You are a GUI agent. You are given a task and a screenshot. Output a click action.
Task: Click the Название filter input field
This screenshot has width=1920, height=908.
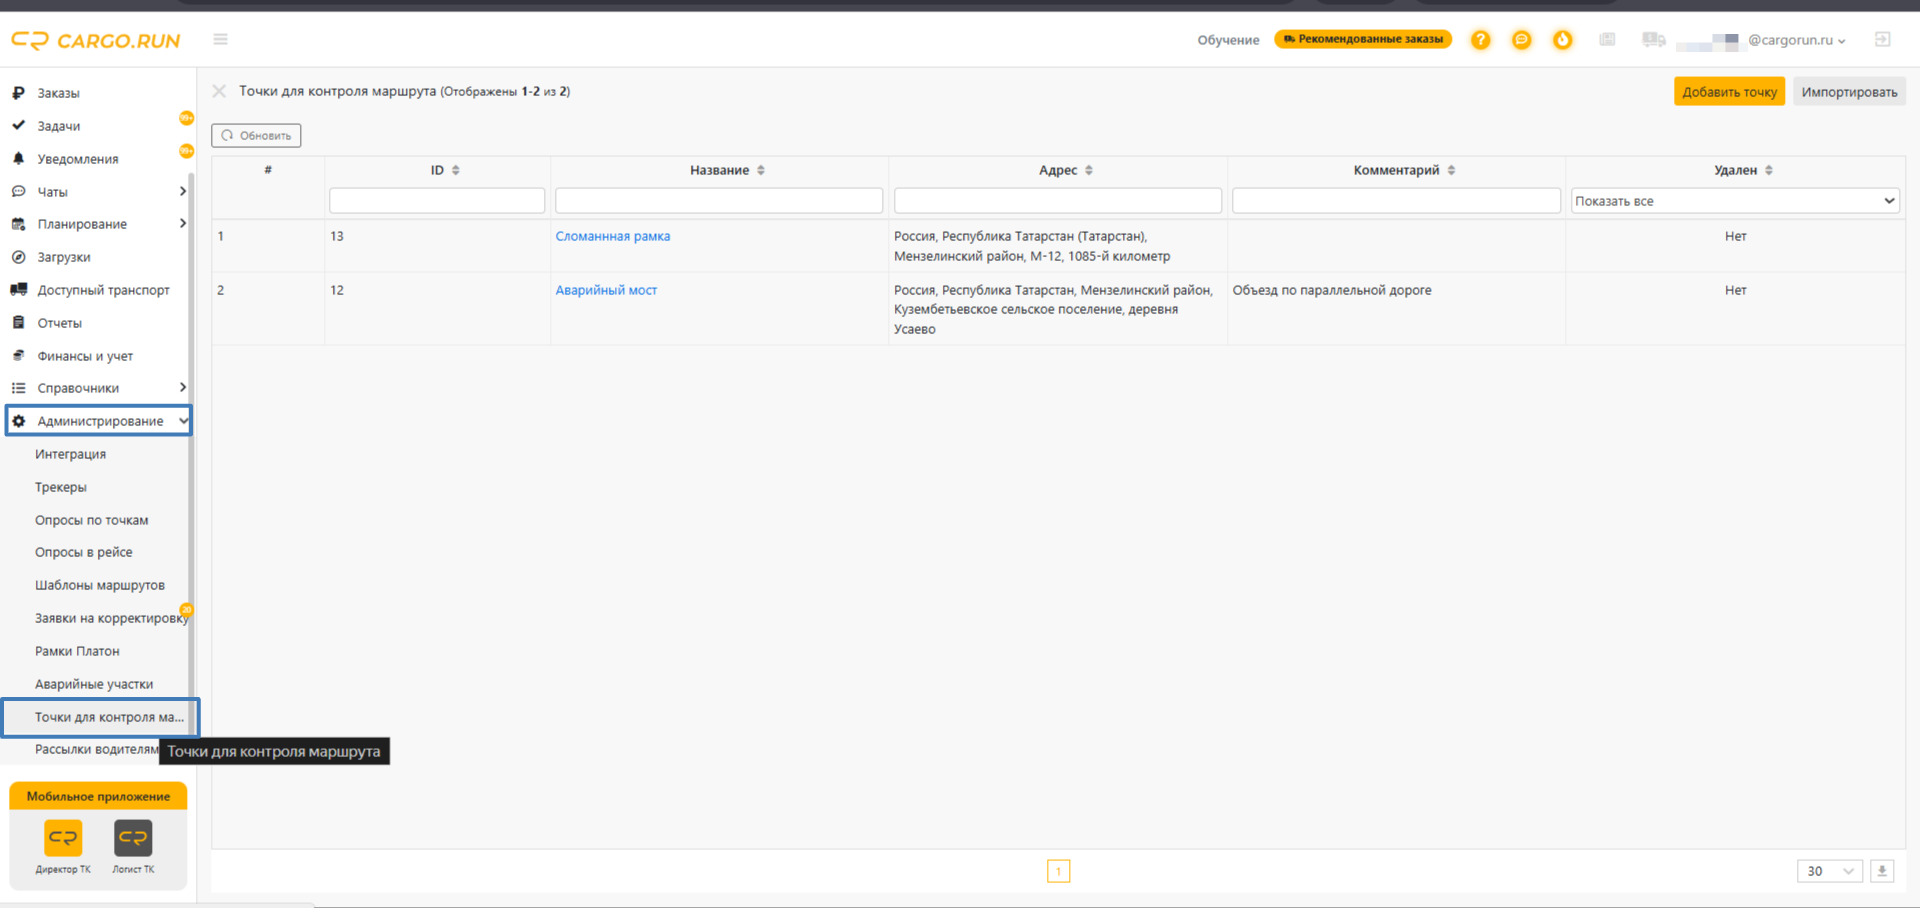coord(718,201)
